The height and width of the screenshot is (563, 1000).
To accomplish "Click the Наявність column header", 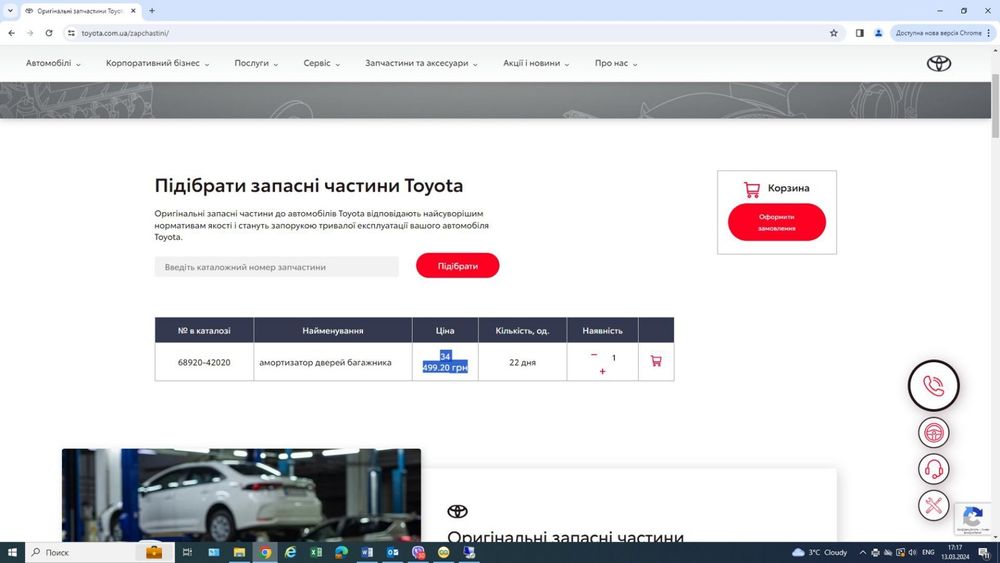I will [x=602, y=330].
